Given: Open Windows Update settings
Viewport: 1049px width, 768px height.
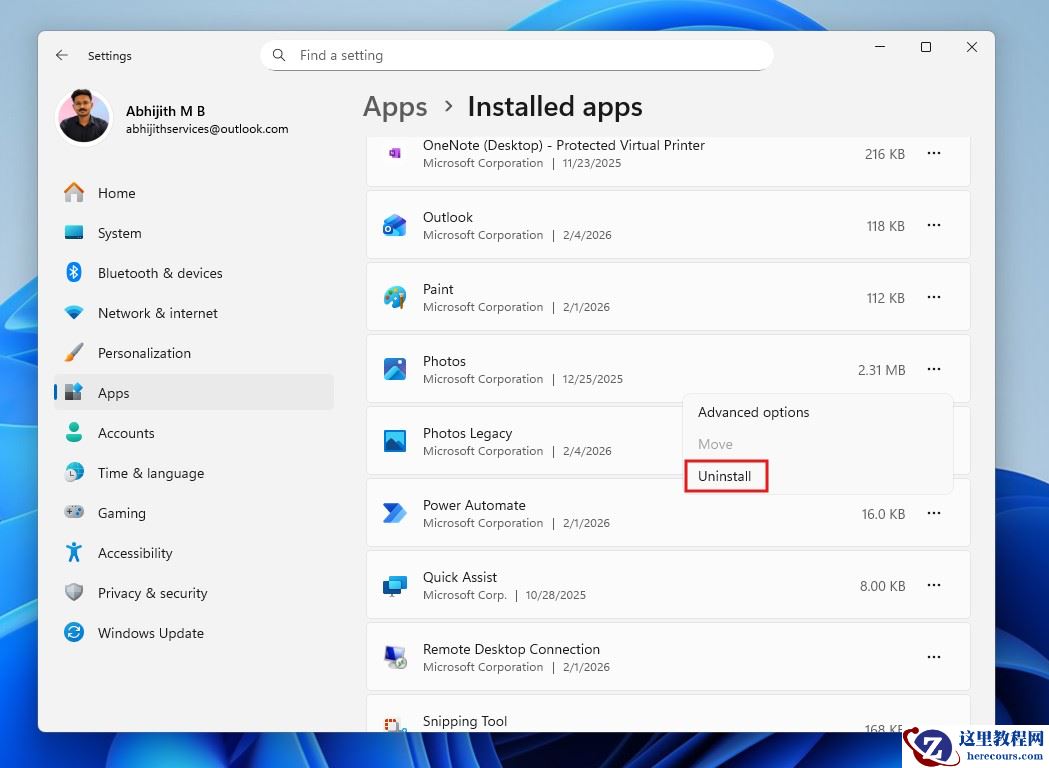Looking at the screenshot, I should 150,633.
